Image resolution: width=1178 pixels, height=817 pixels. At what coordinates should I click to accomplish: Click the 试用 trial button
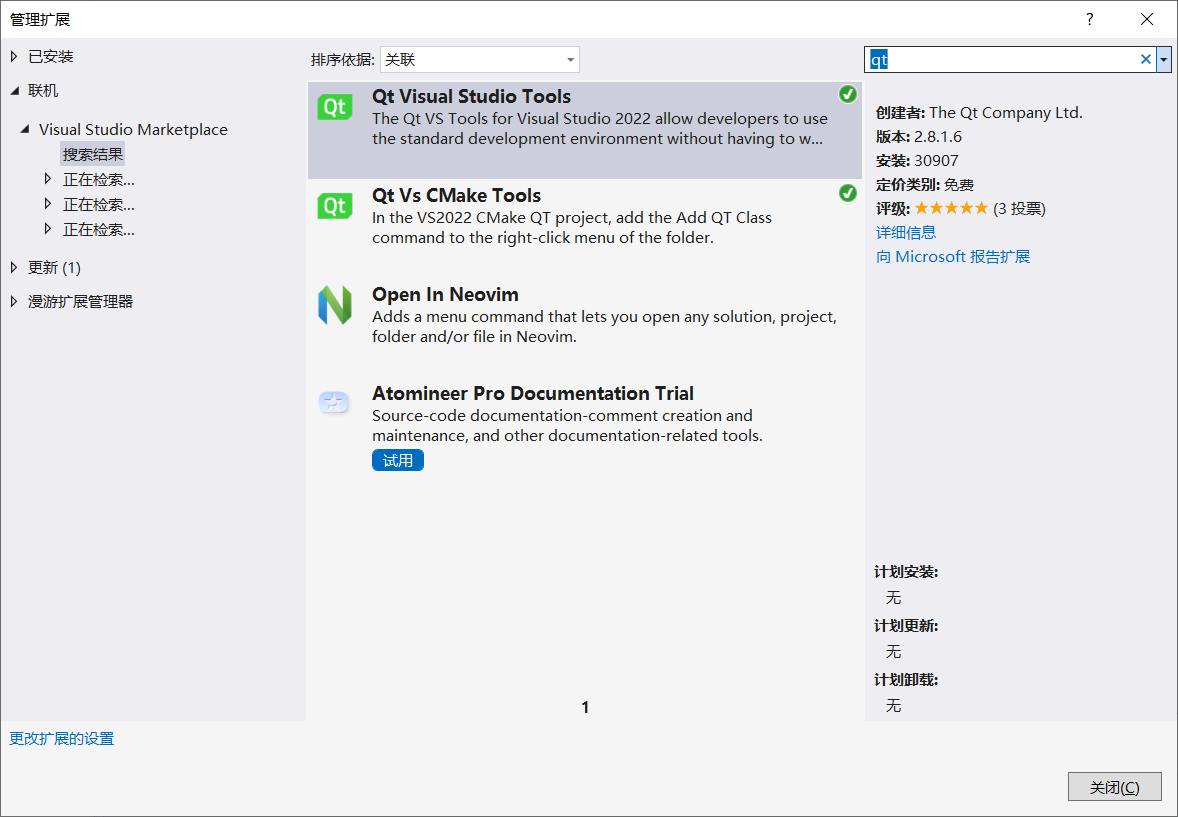(397, 460)
